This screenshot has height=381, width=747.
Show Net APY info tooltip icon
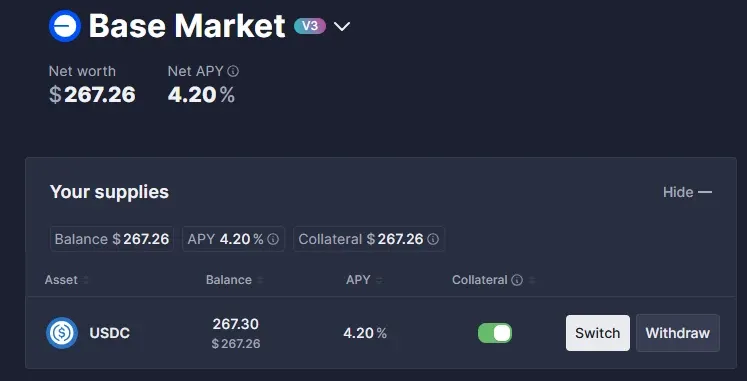pyautogui.click(x=233, y=71)
